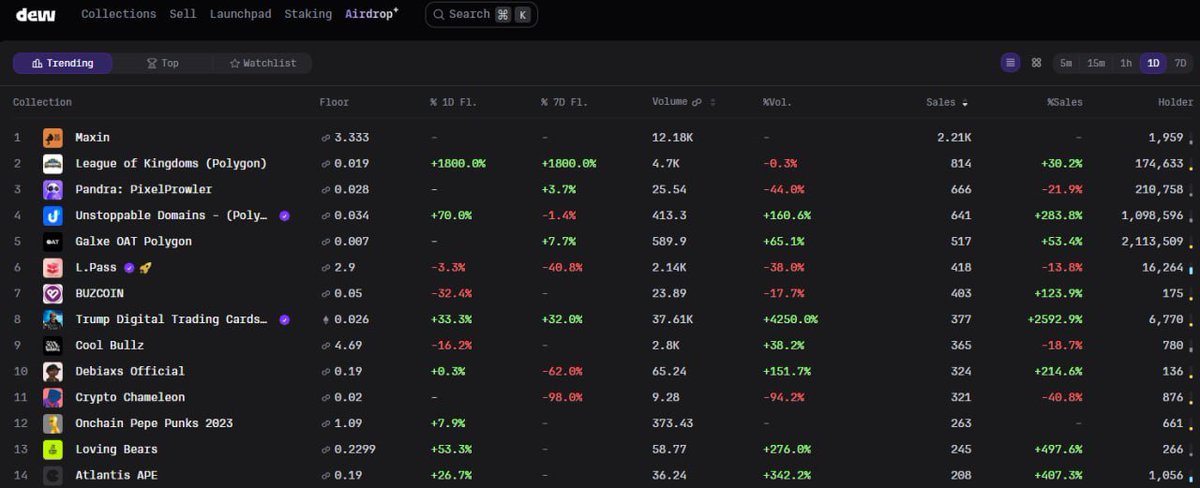The image size is (1200, 488).
Task: Click the L.Pass collection avatar
Action: tap(53, 267)
